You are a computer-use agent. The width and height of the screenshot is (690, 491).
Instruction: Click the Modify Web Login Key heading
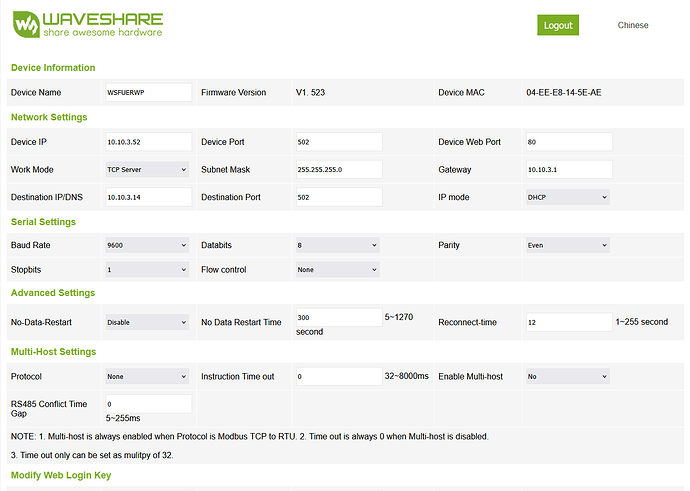pos(61,475)
